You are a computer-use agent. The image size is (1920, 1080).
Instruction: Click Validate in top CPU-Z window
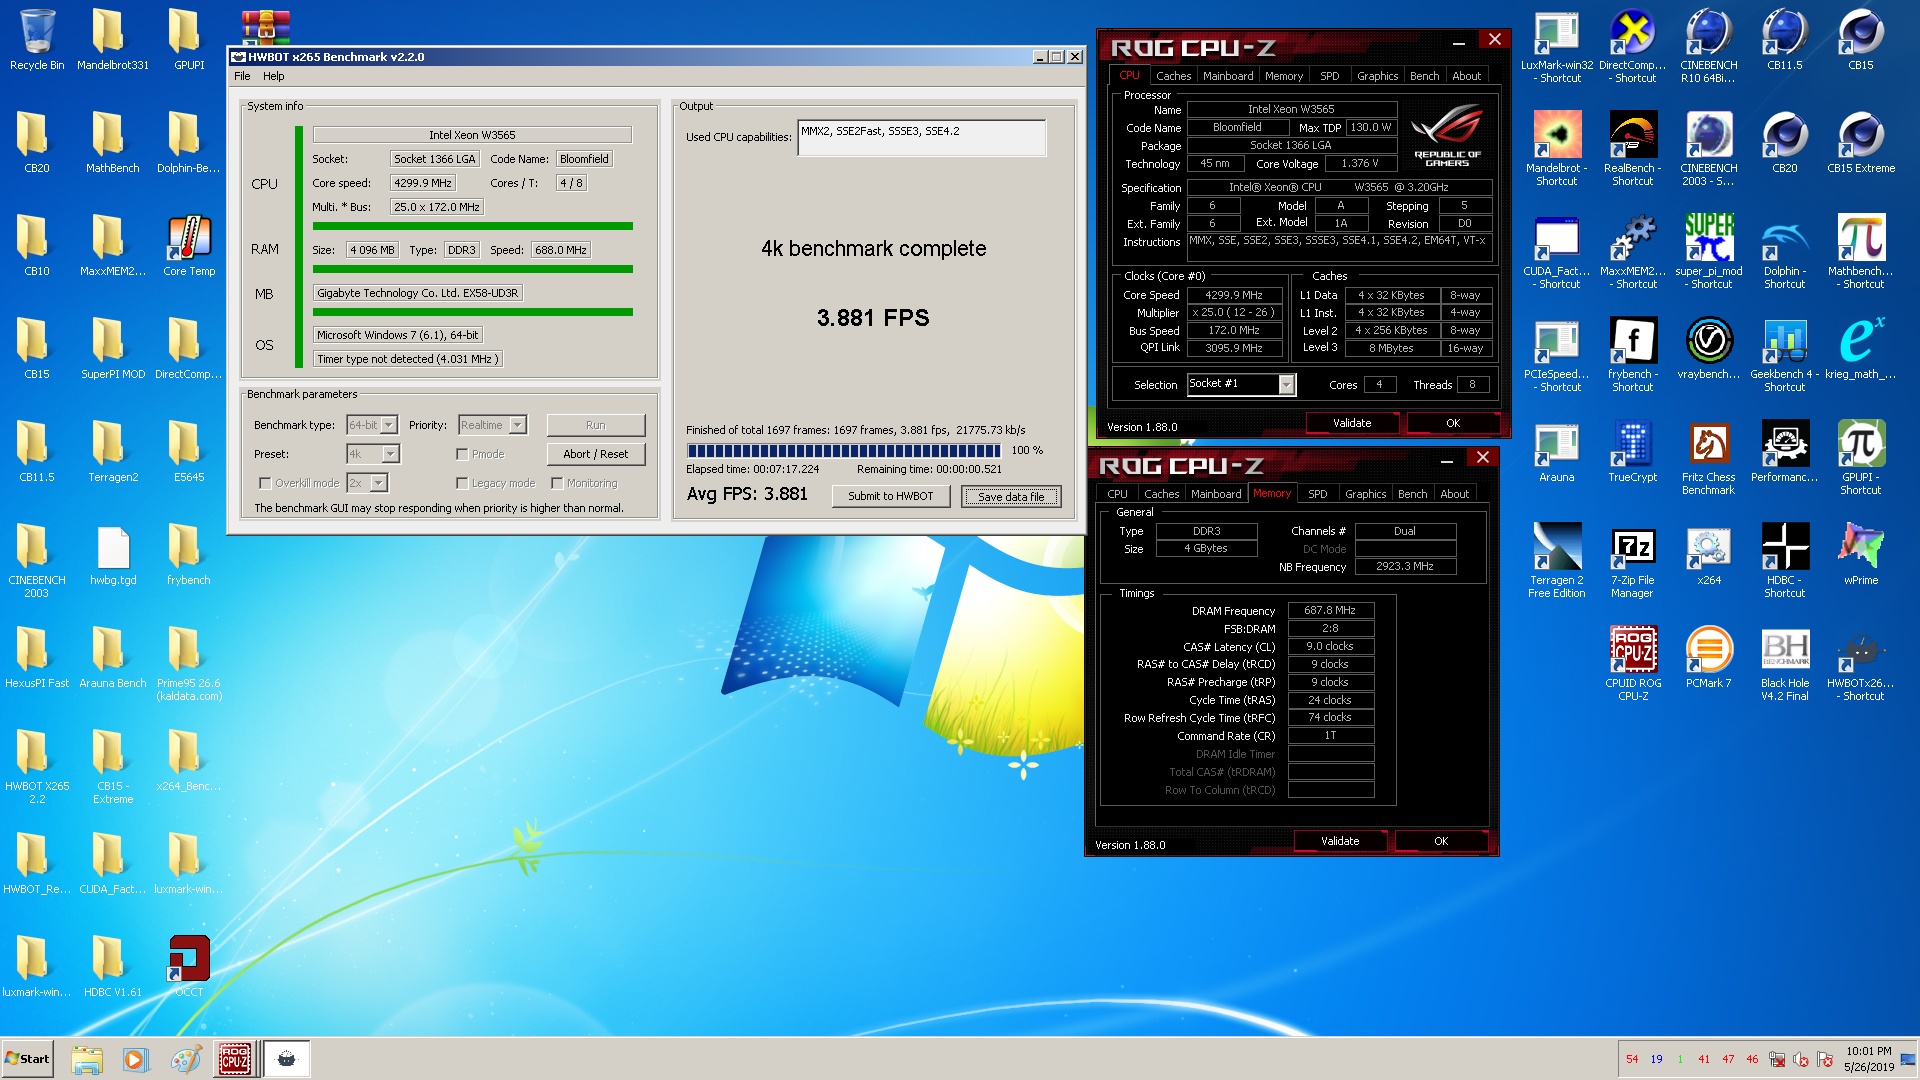coord(1352,423)
